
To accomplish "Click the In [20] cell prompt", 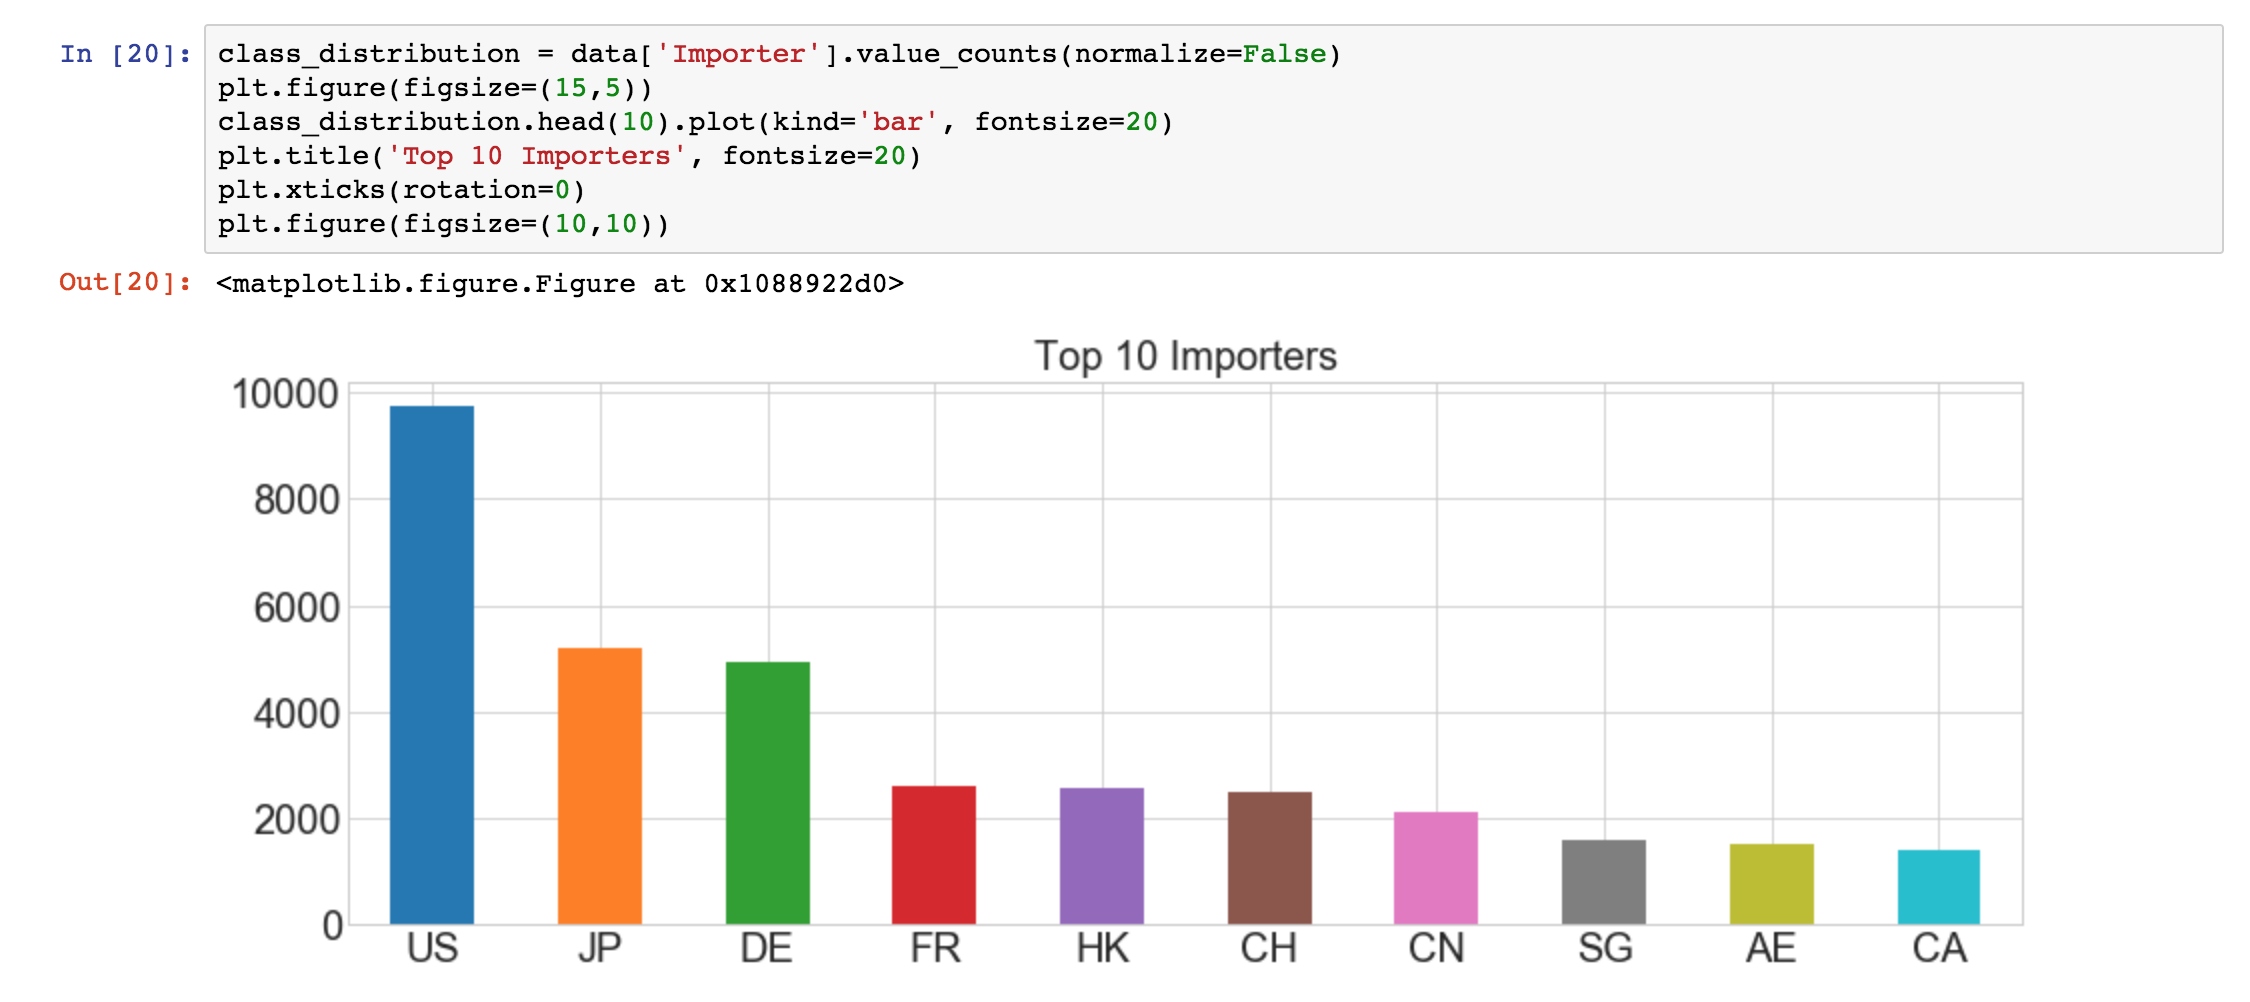I will [125, 54].
